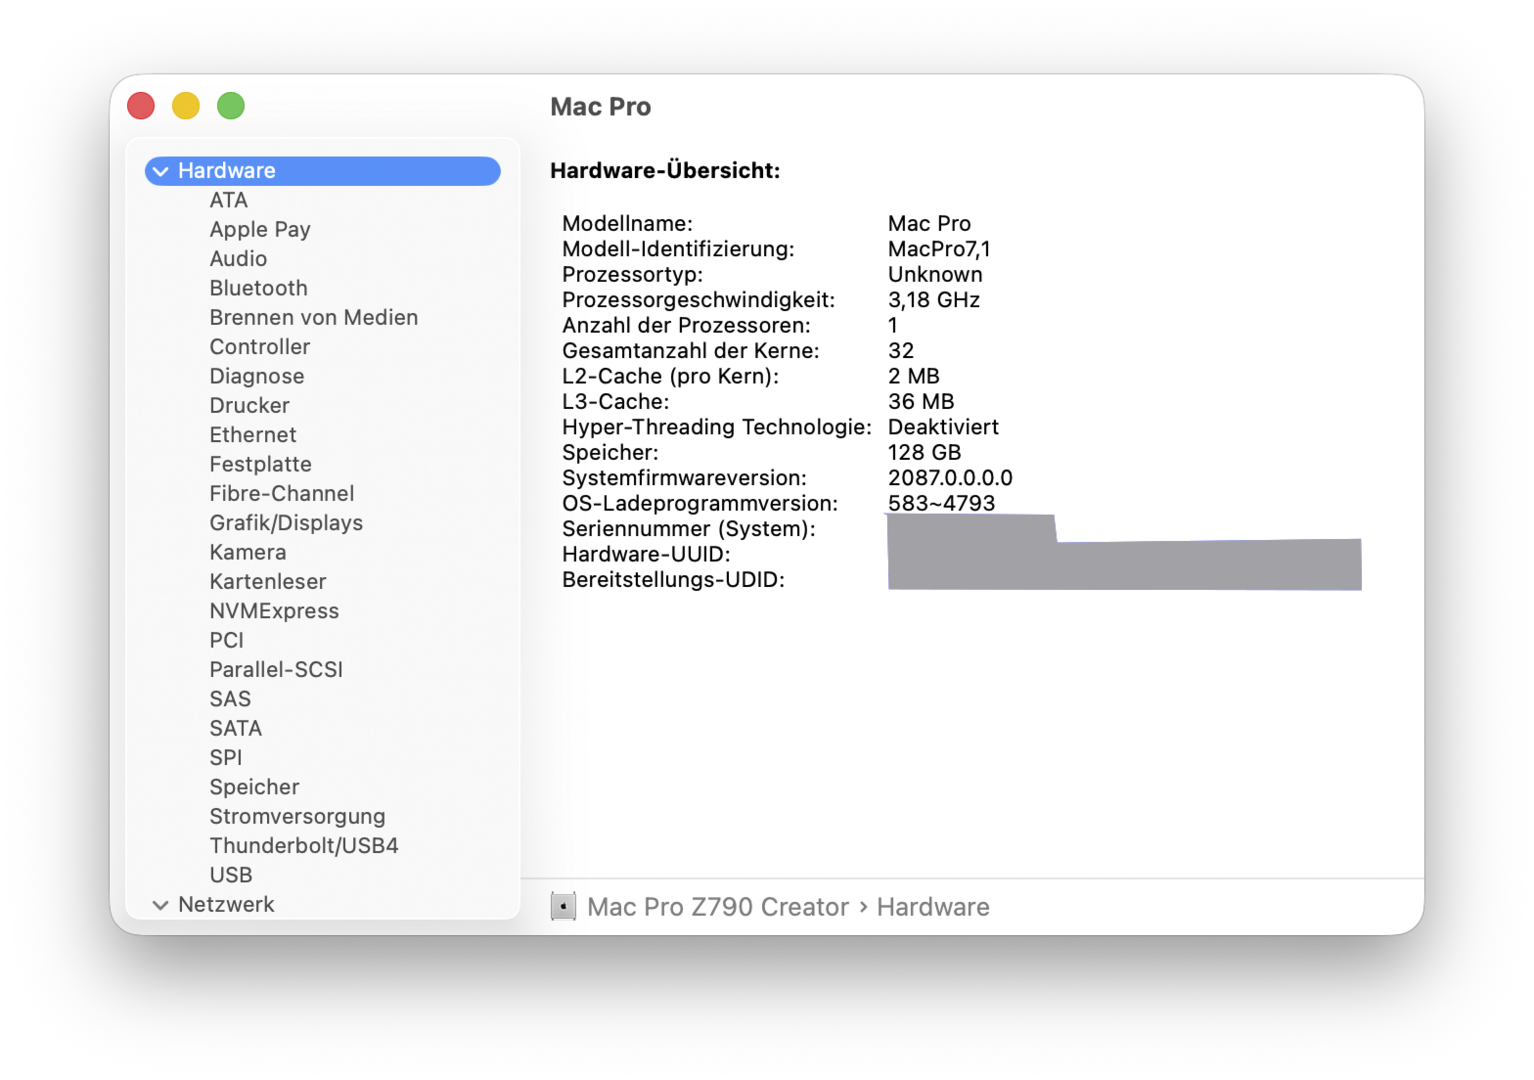Click the Mac Pro computer icon in path bar
The image size is (1534, 1080).
[563, 907]
